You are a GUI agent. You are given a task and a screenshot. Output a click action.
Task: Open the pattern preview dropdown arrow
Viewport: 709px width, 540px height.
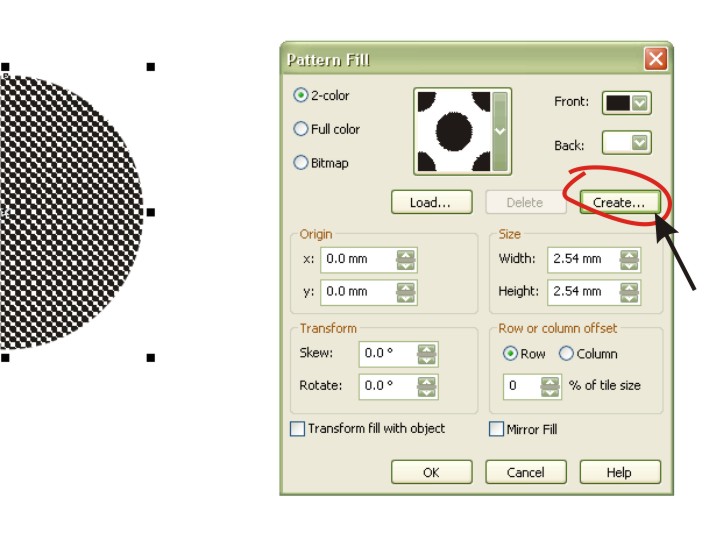point(502,131)
